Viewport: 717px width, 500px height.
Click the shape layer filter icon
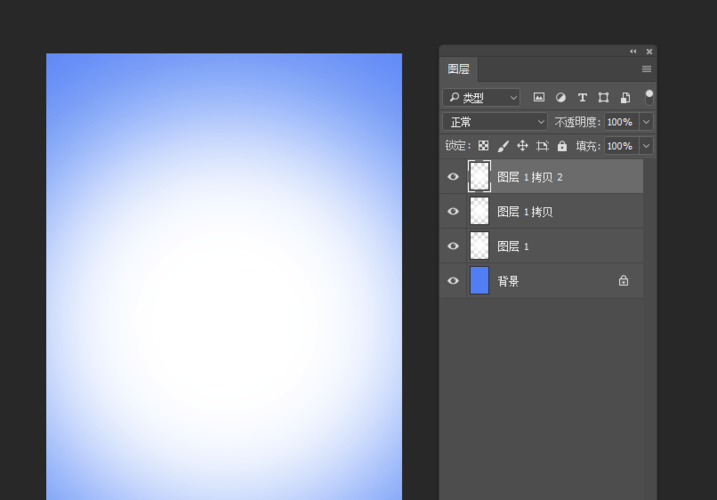tap(603, 97)
